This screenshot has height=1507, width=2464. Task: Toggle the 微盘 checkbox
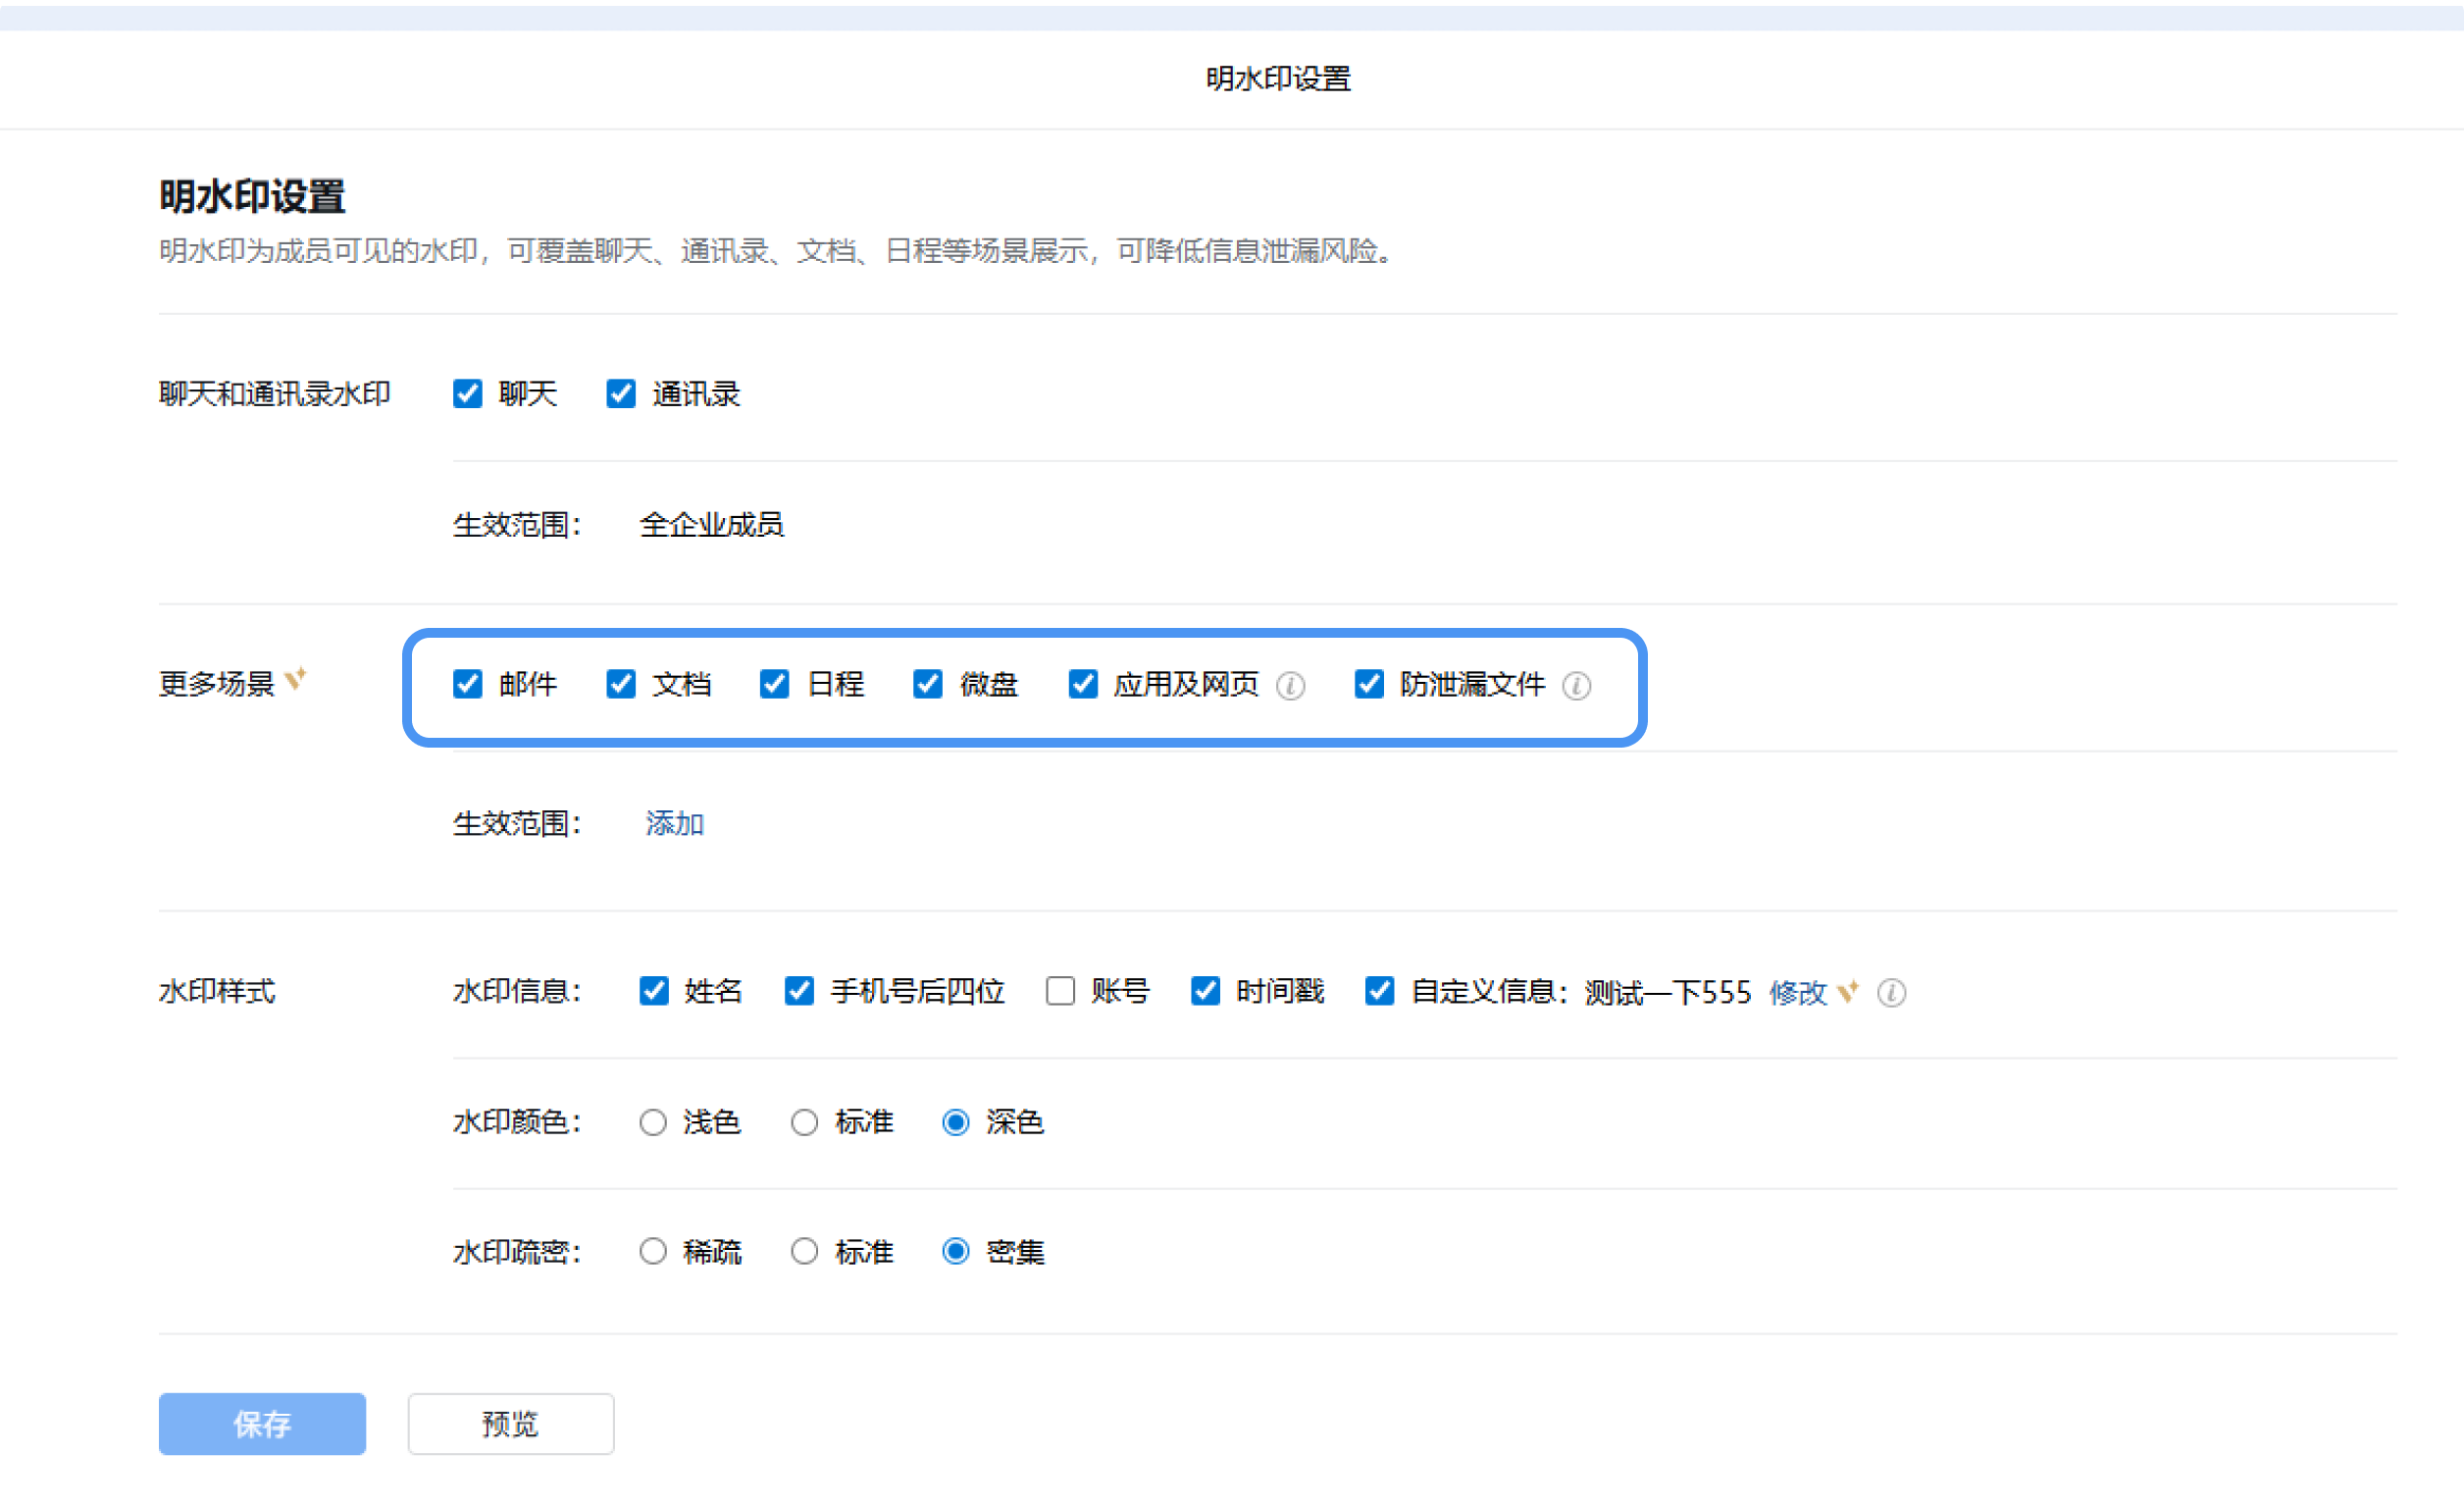[x=928, y=684]
